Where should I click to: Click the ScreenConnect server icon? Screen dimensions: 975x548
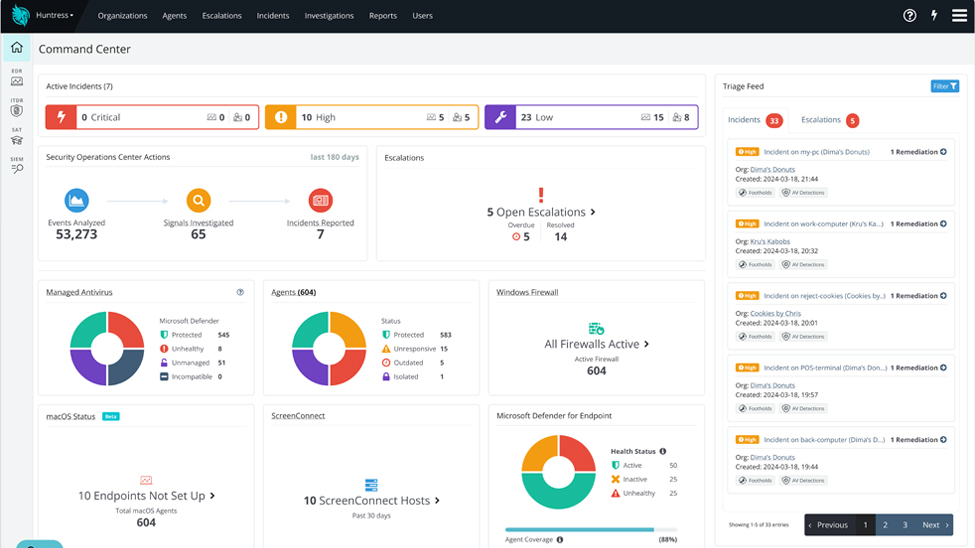coord(371,485)
